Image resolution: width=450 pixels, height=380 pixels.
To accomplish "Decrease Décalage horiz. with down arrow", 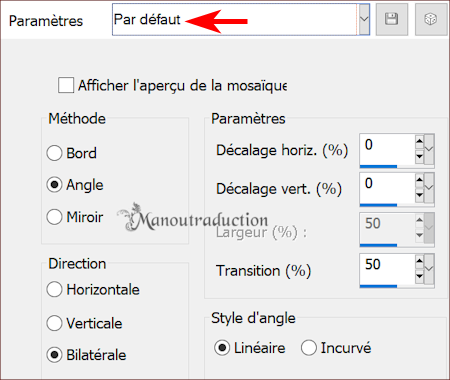I will [419, 156].
